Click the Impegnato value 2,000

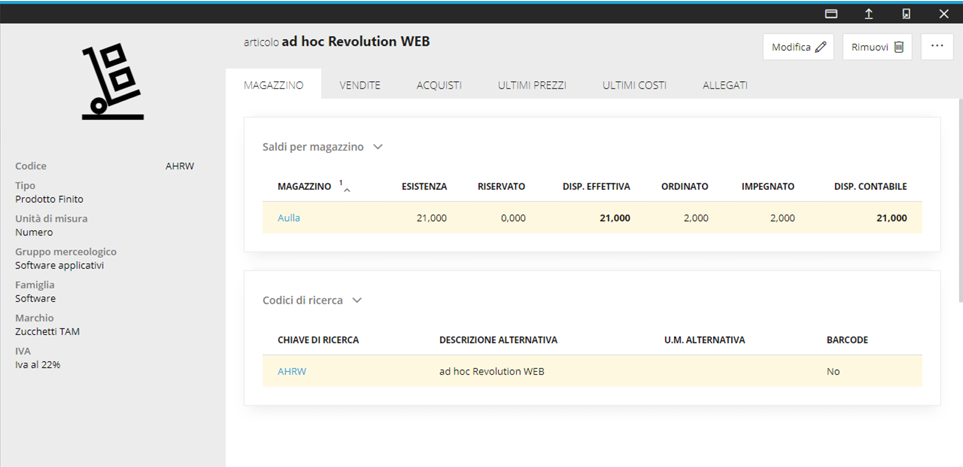[782, 218]
